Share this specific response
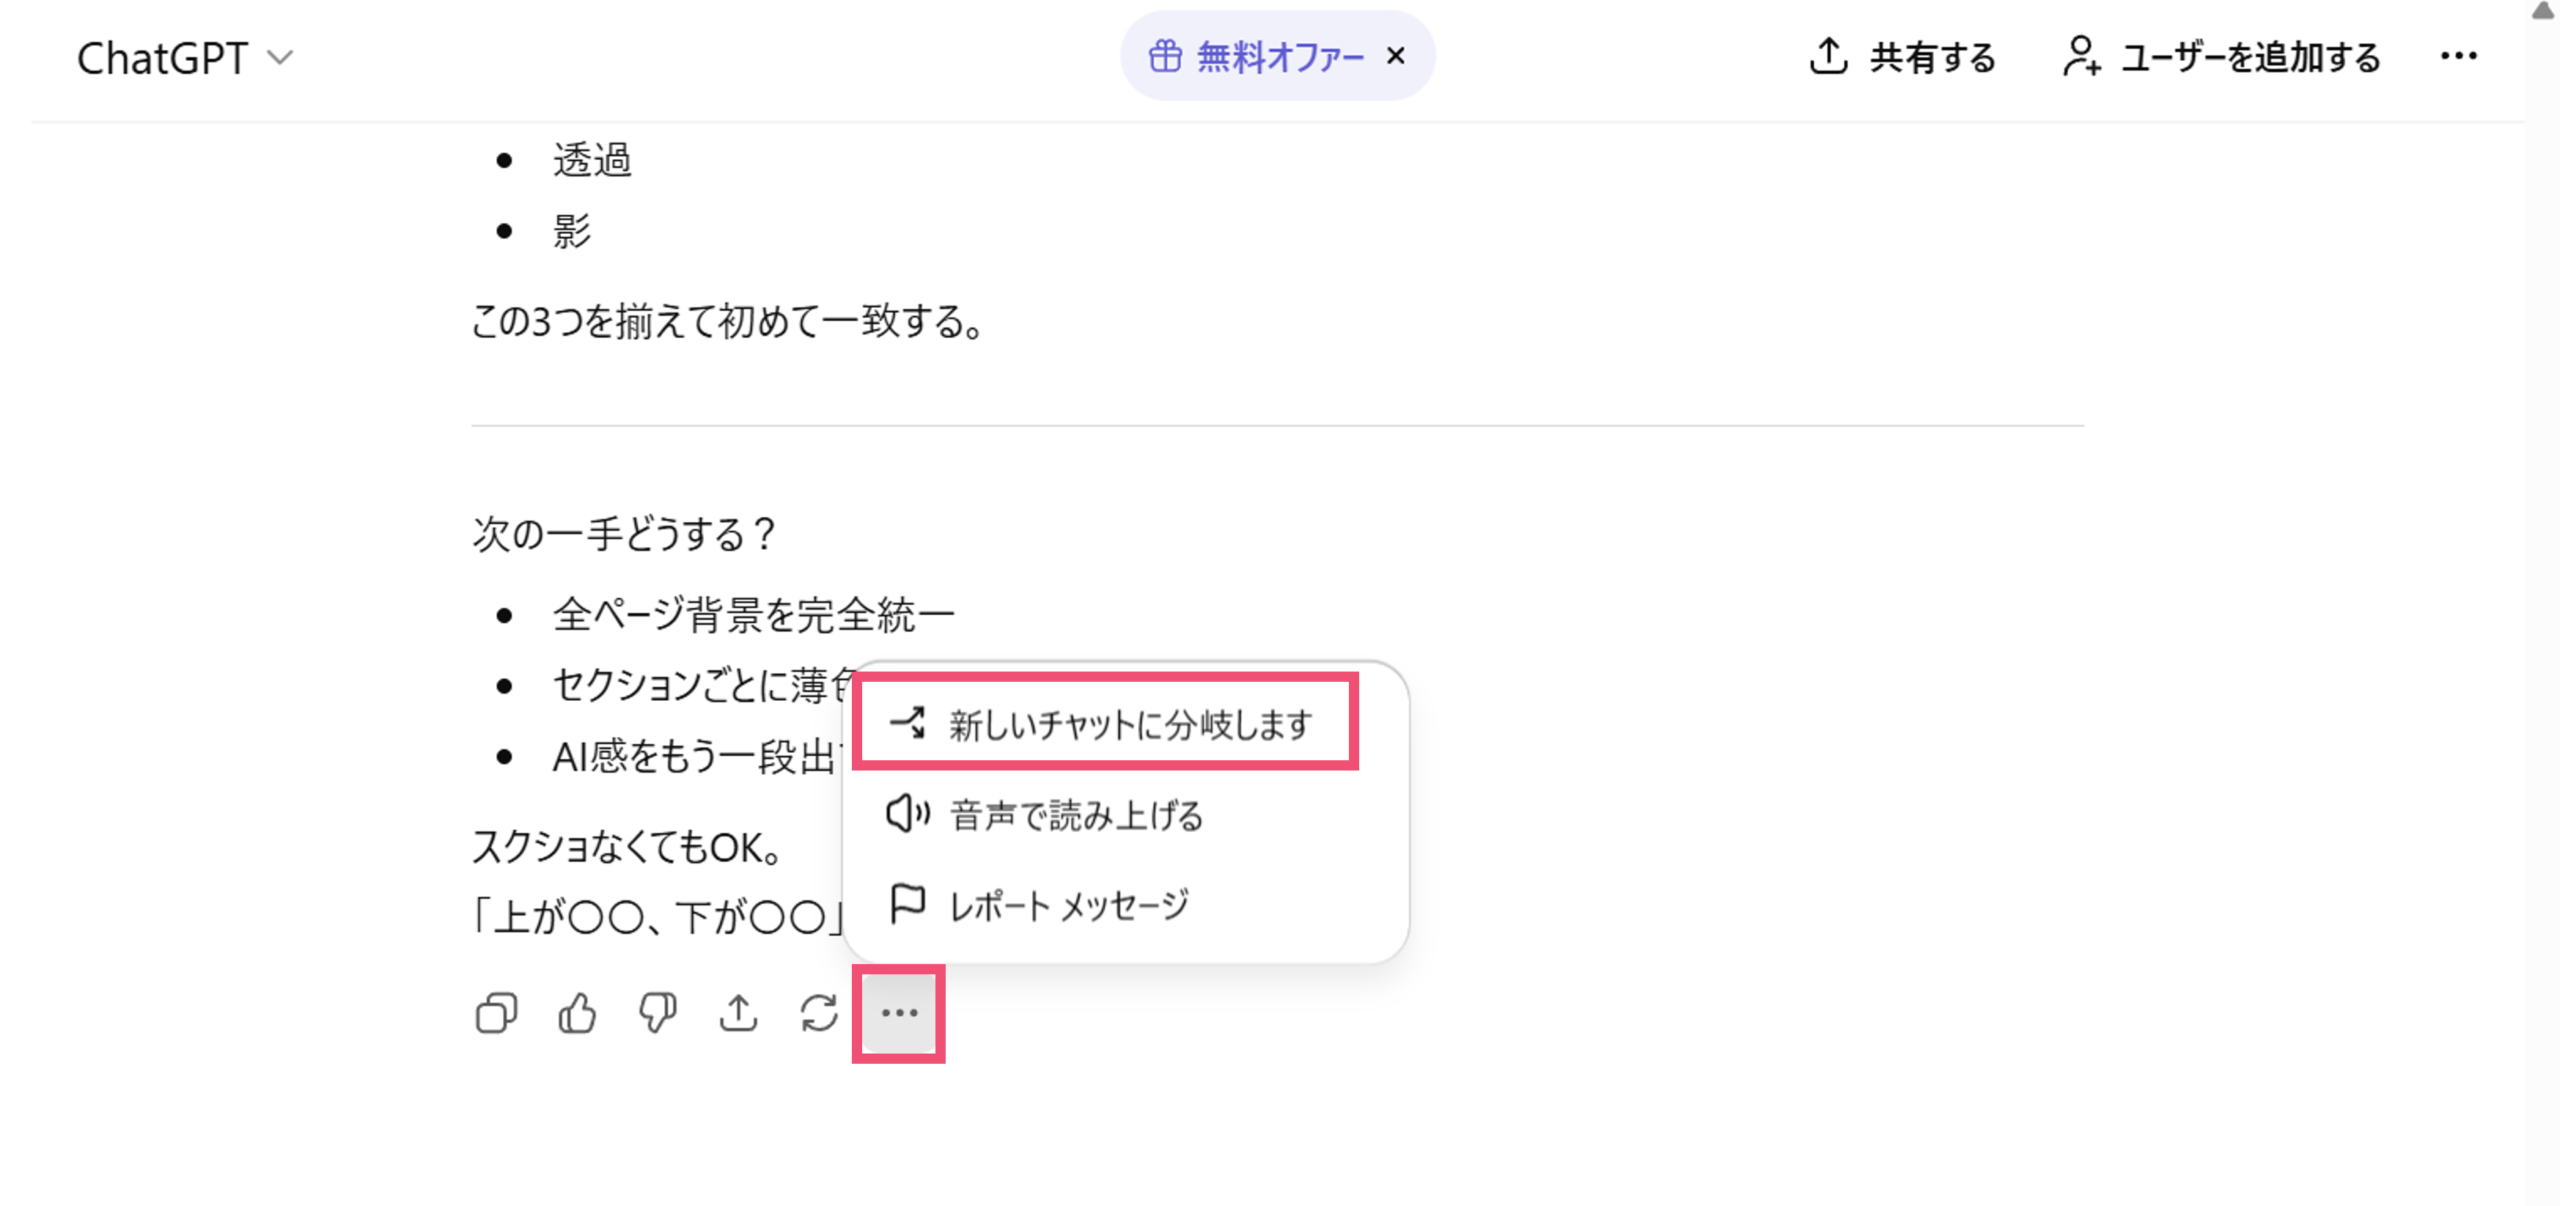Image resolution: width=2560 pixels, height=1206 pixels. pos(739,1013)
